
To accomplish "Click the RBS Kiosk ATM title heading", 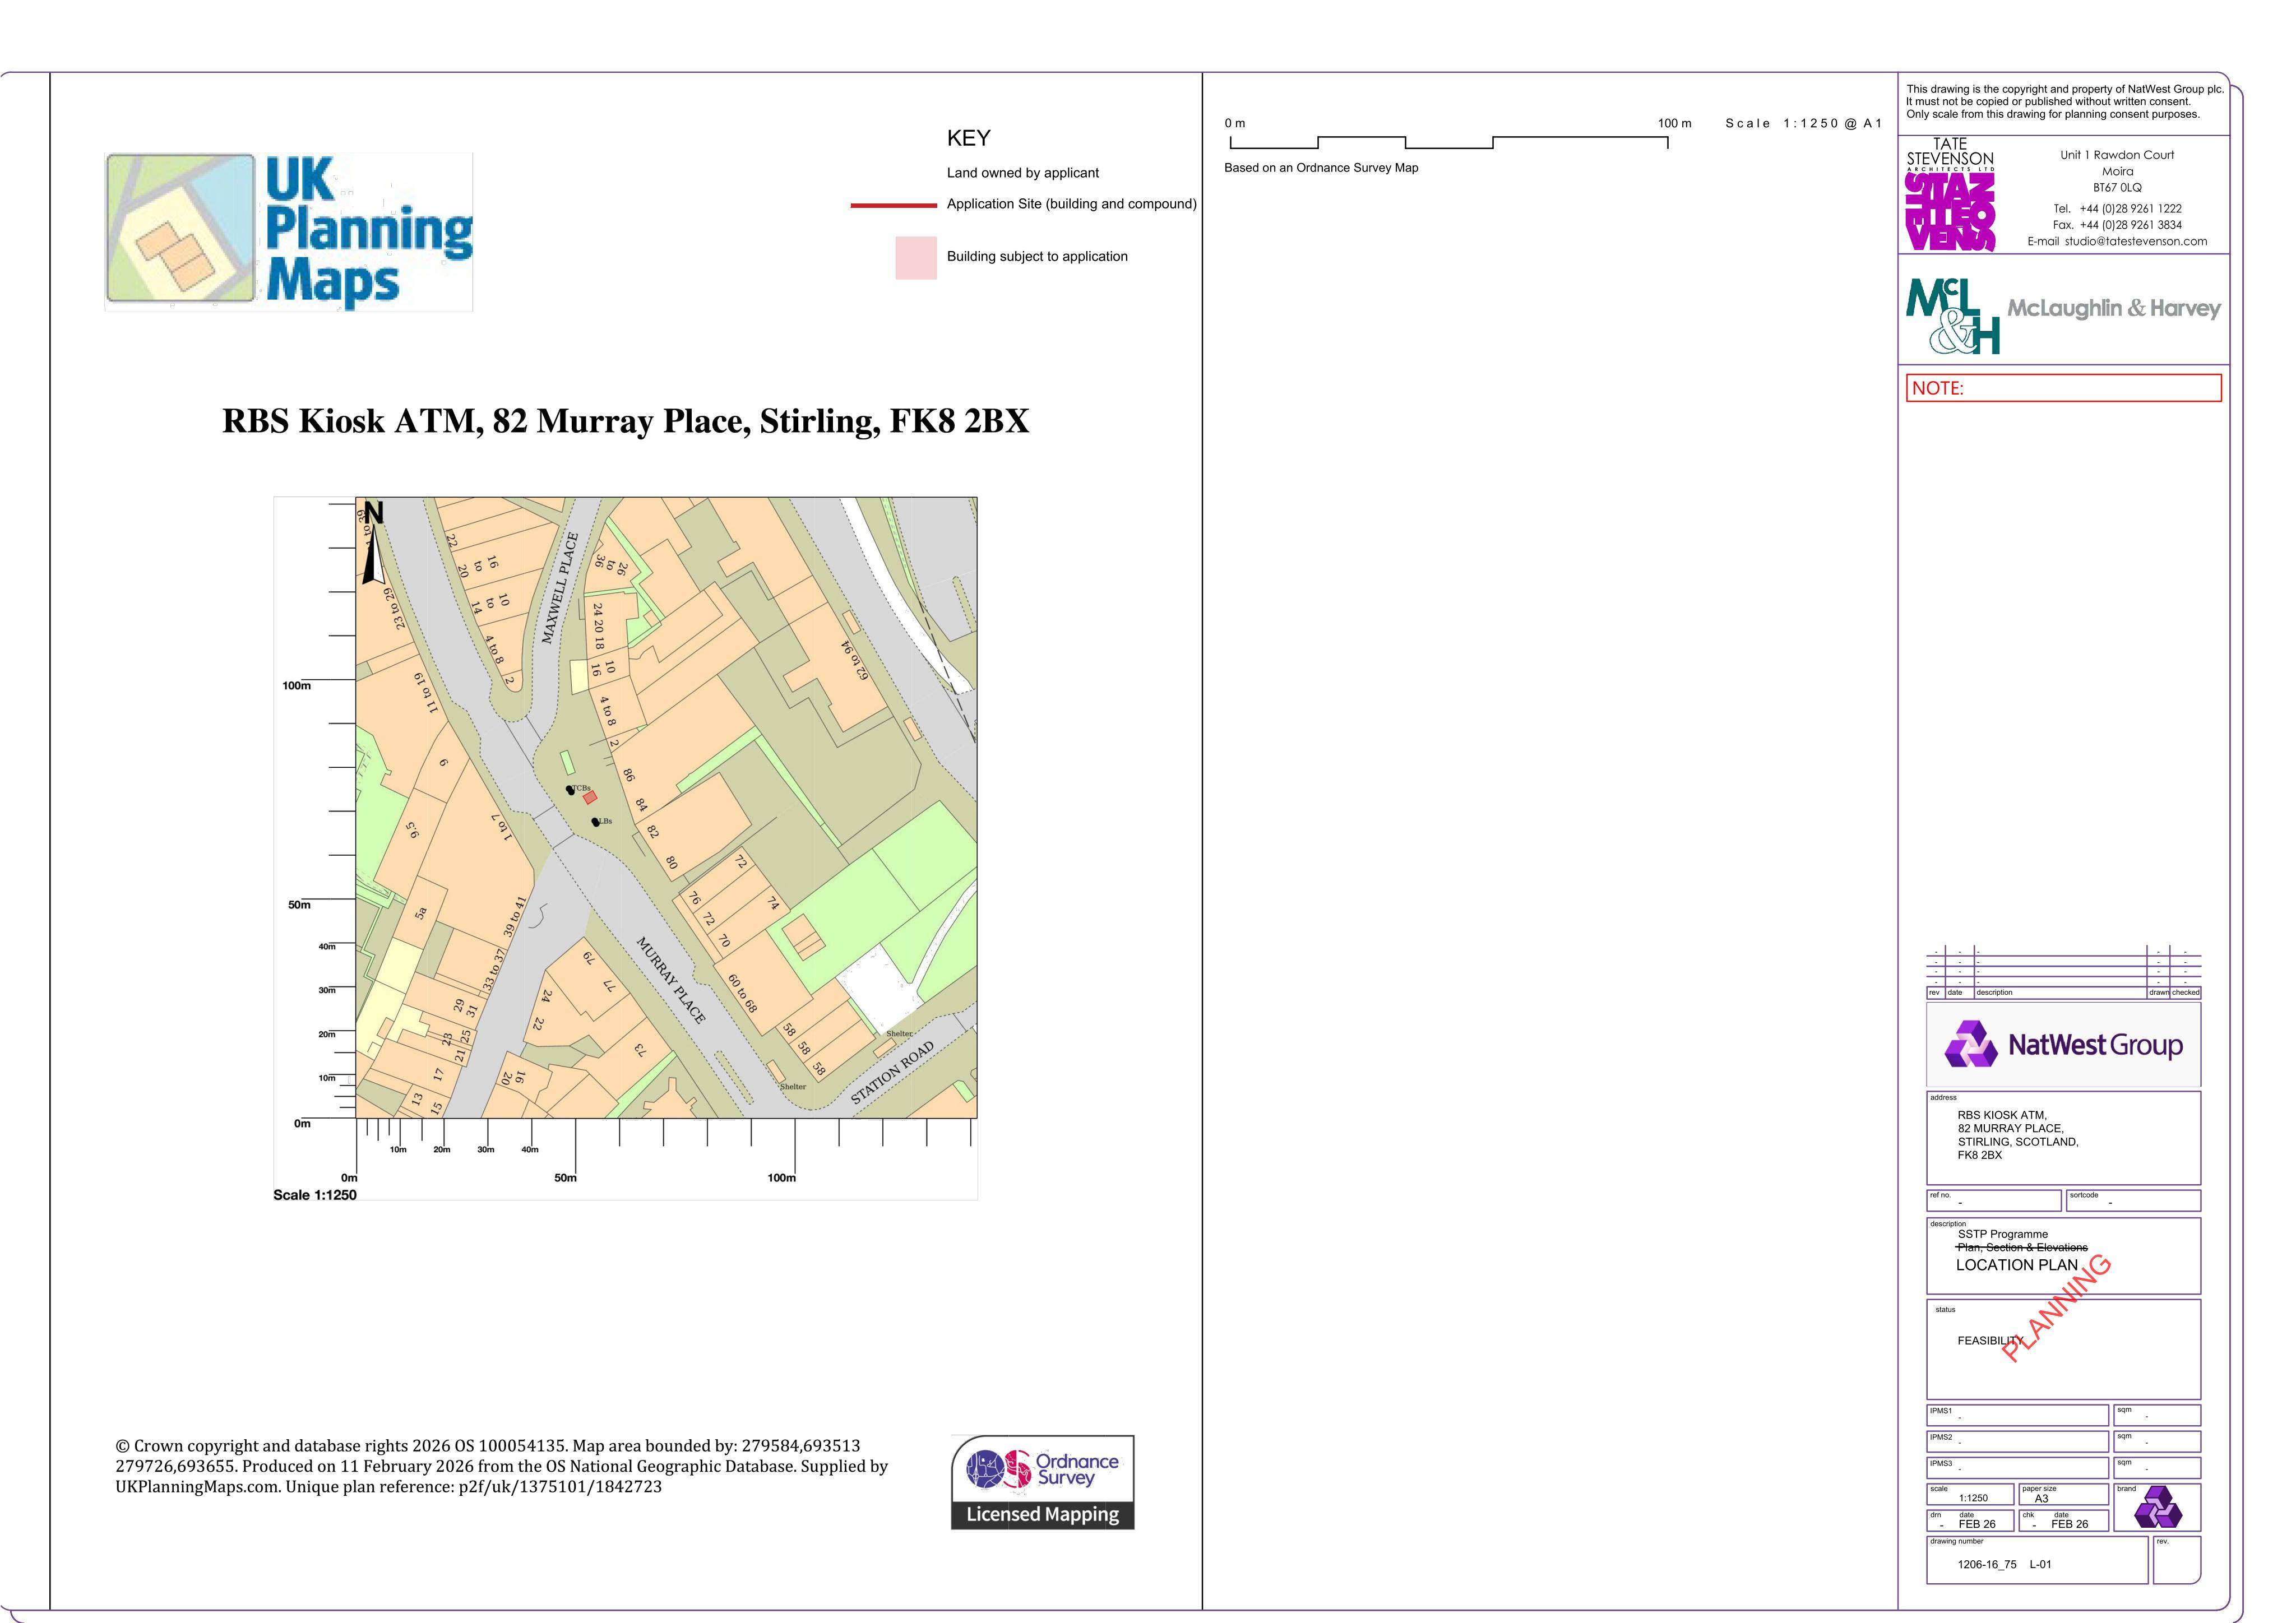I will (x=625, y=421).
